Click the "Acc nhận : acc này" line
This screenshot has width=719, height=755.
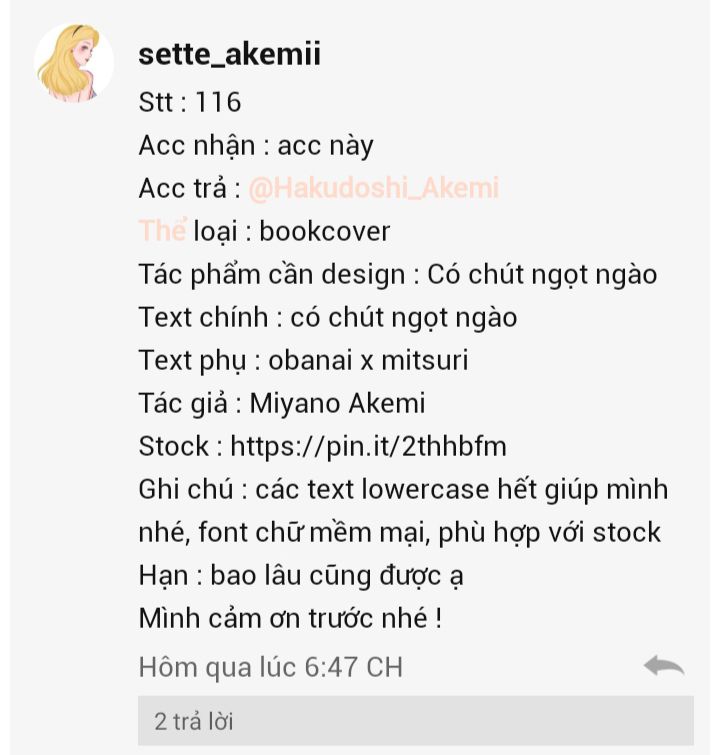click(256, 145)
